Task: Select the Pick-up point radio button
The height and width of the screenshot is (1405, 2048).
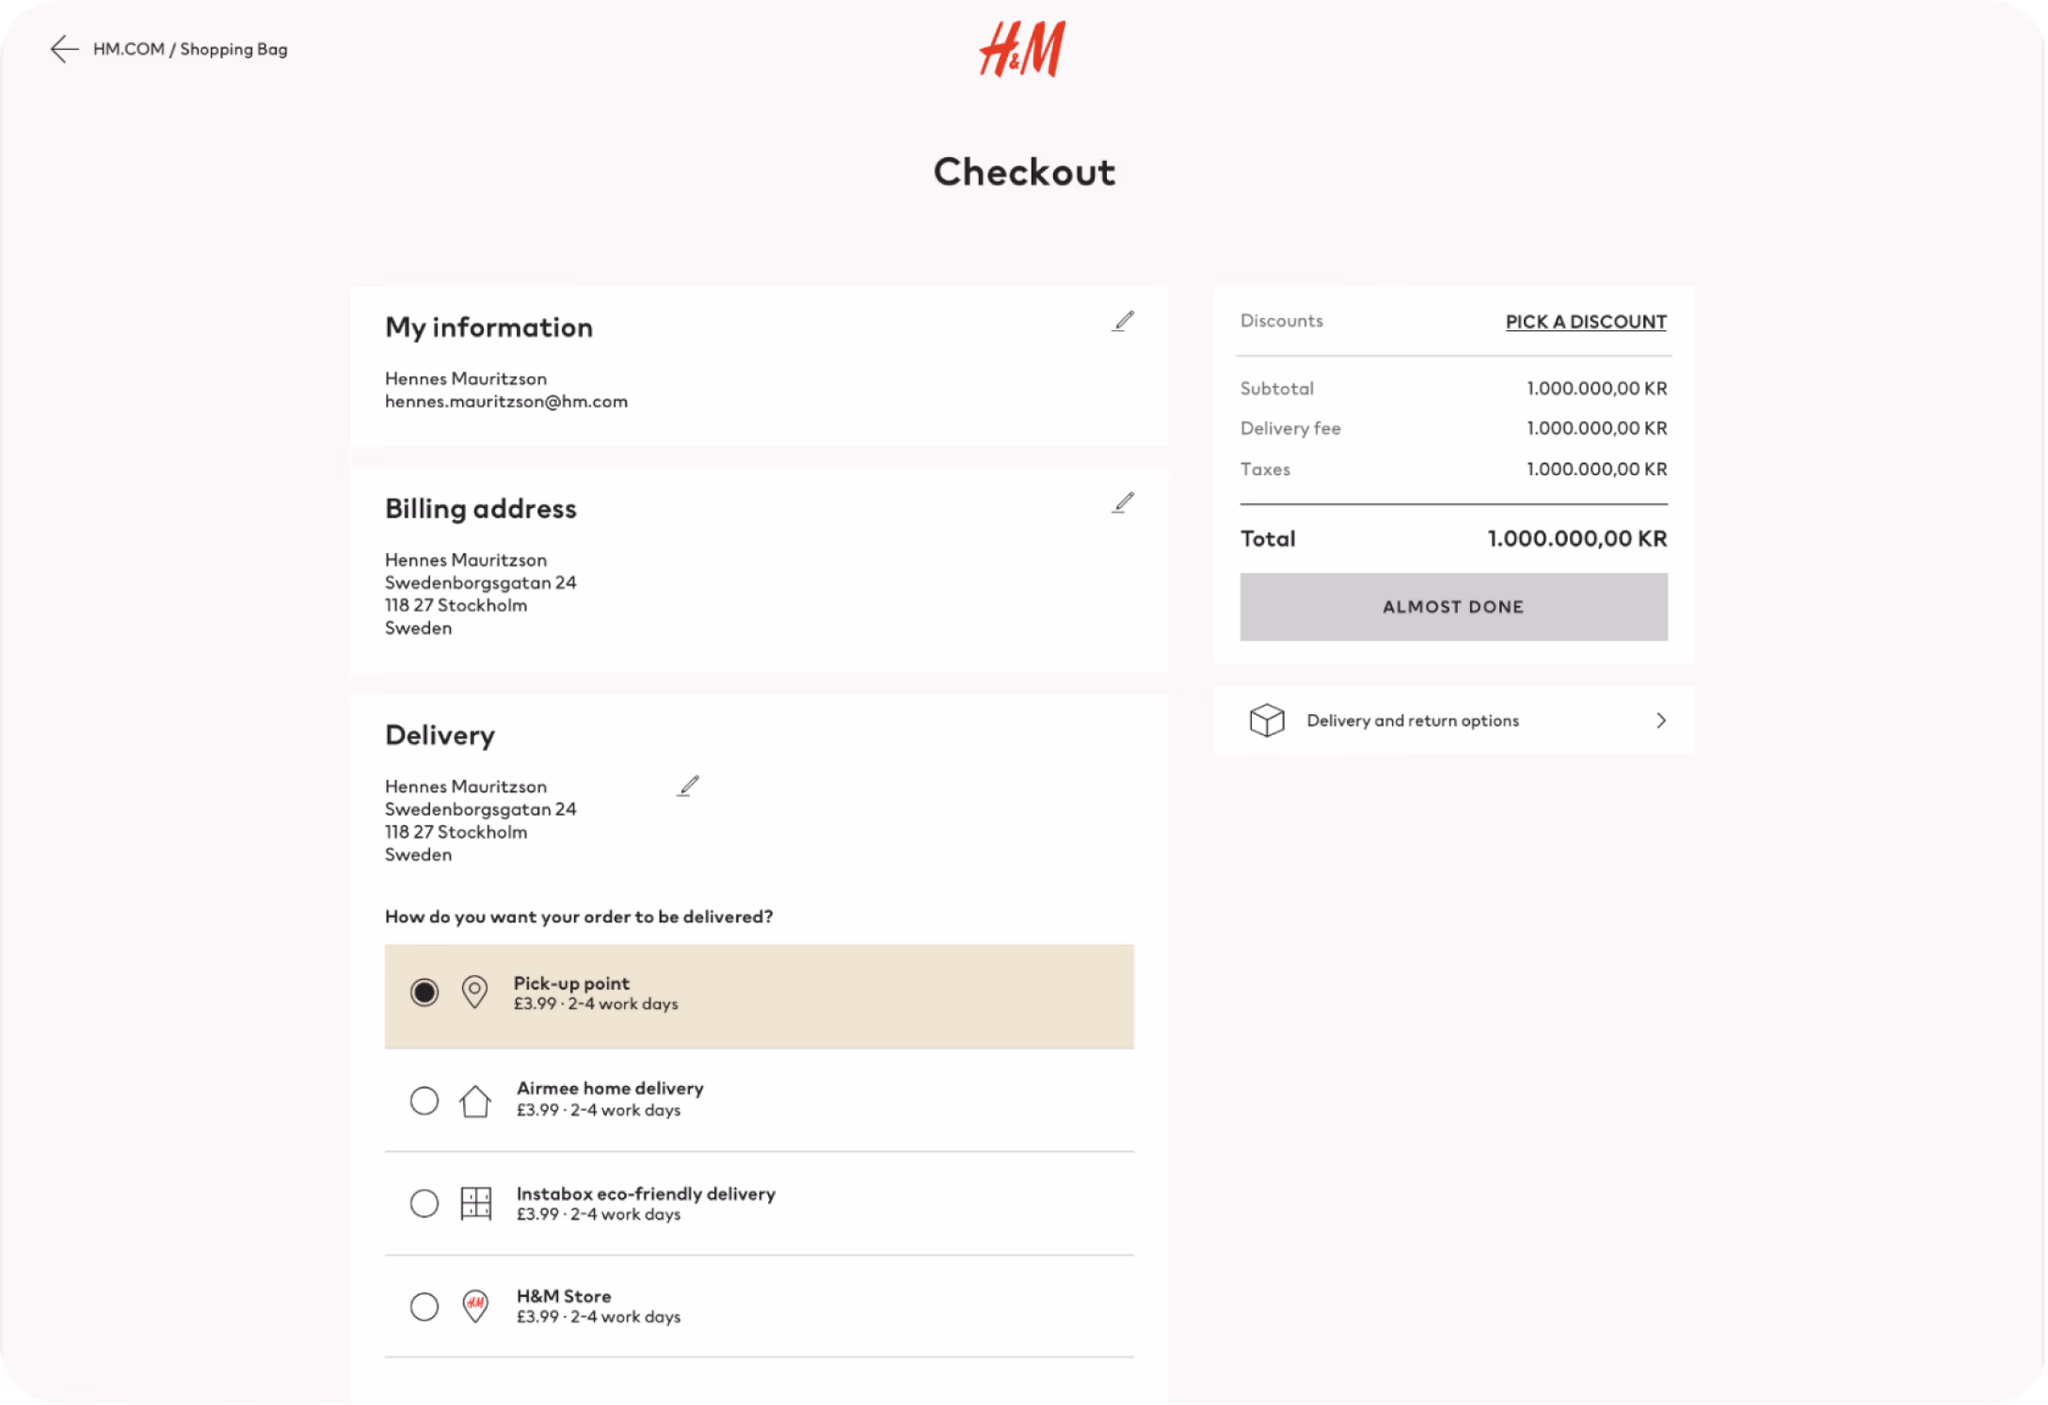Action: (x=424, y=992)
